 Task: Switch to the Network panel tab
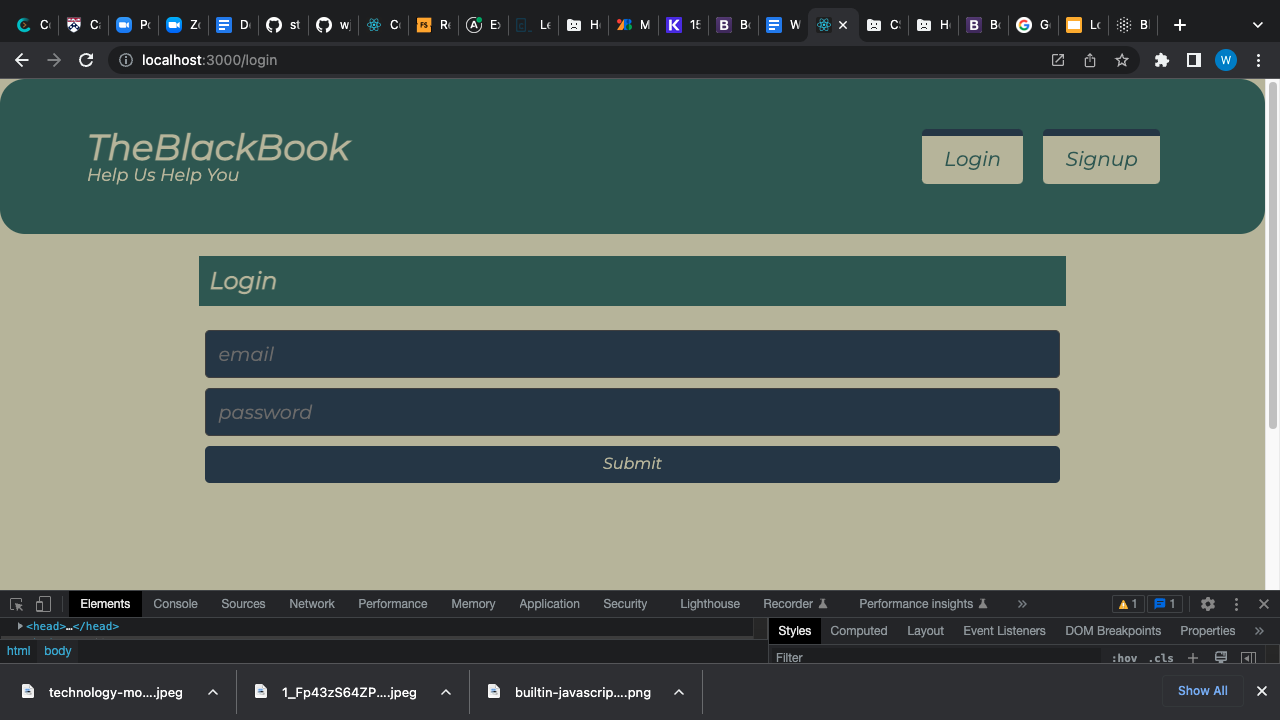312,604
